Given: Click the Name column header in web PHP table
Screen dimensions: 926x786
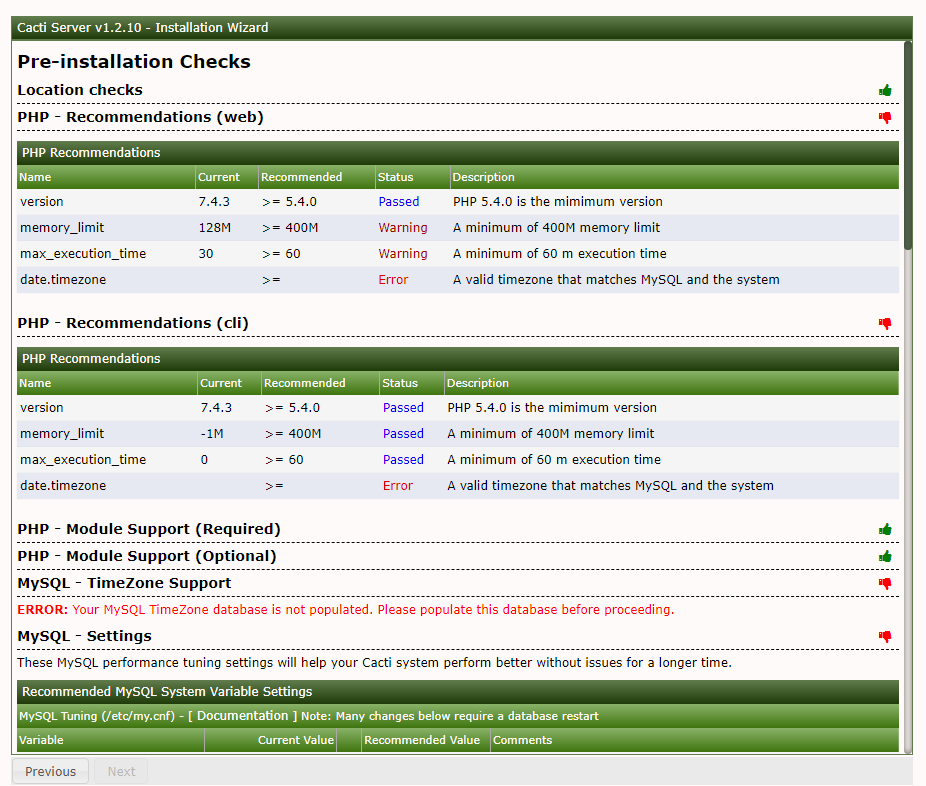Looking at the screenshot, I should (106, 177).
